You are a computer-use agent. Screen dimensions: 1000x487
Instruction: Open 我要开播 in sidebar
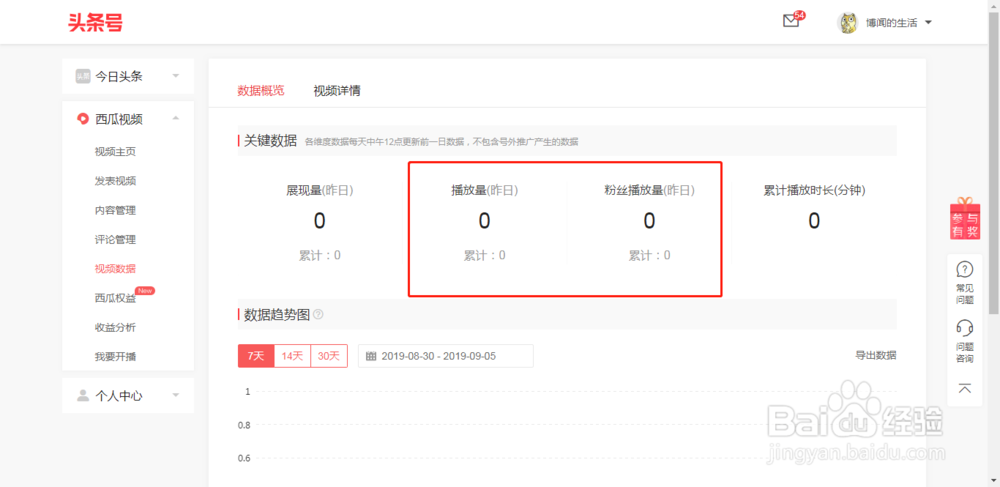click(x=115, y=357)
